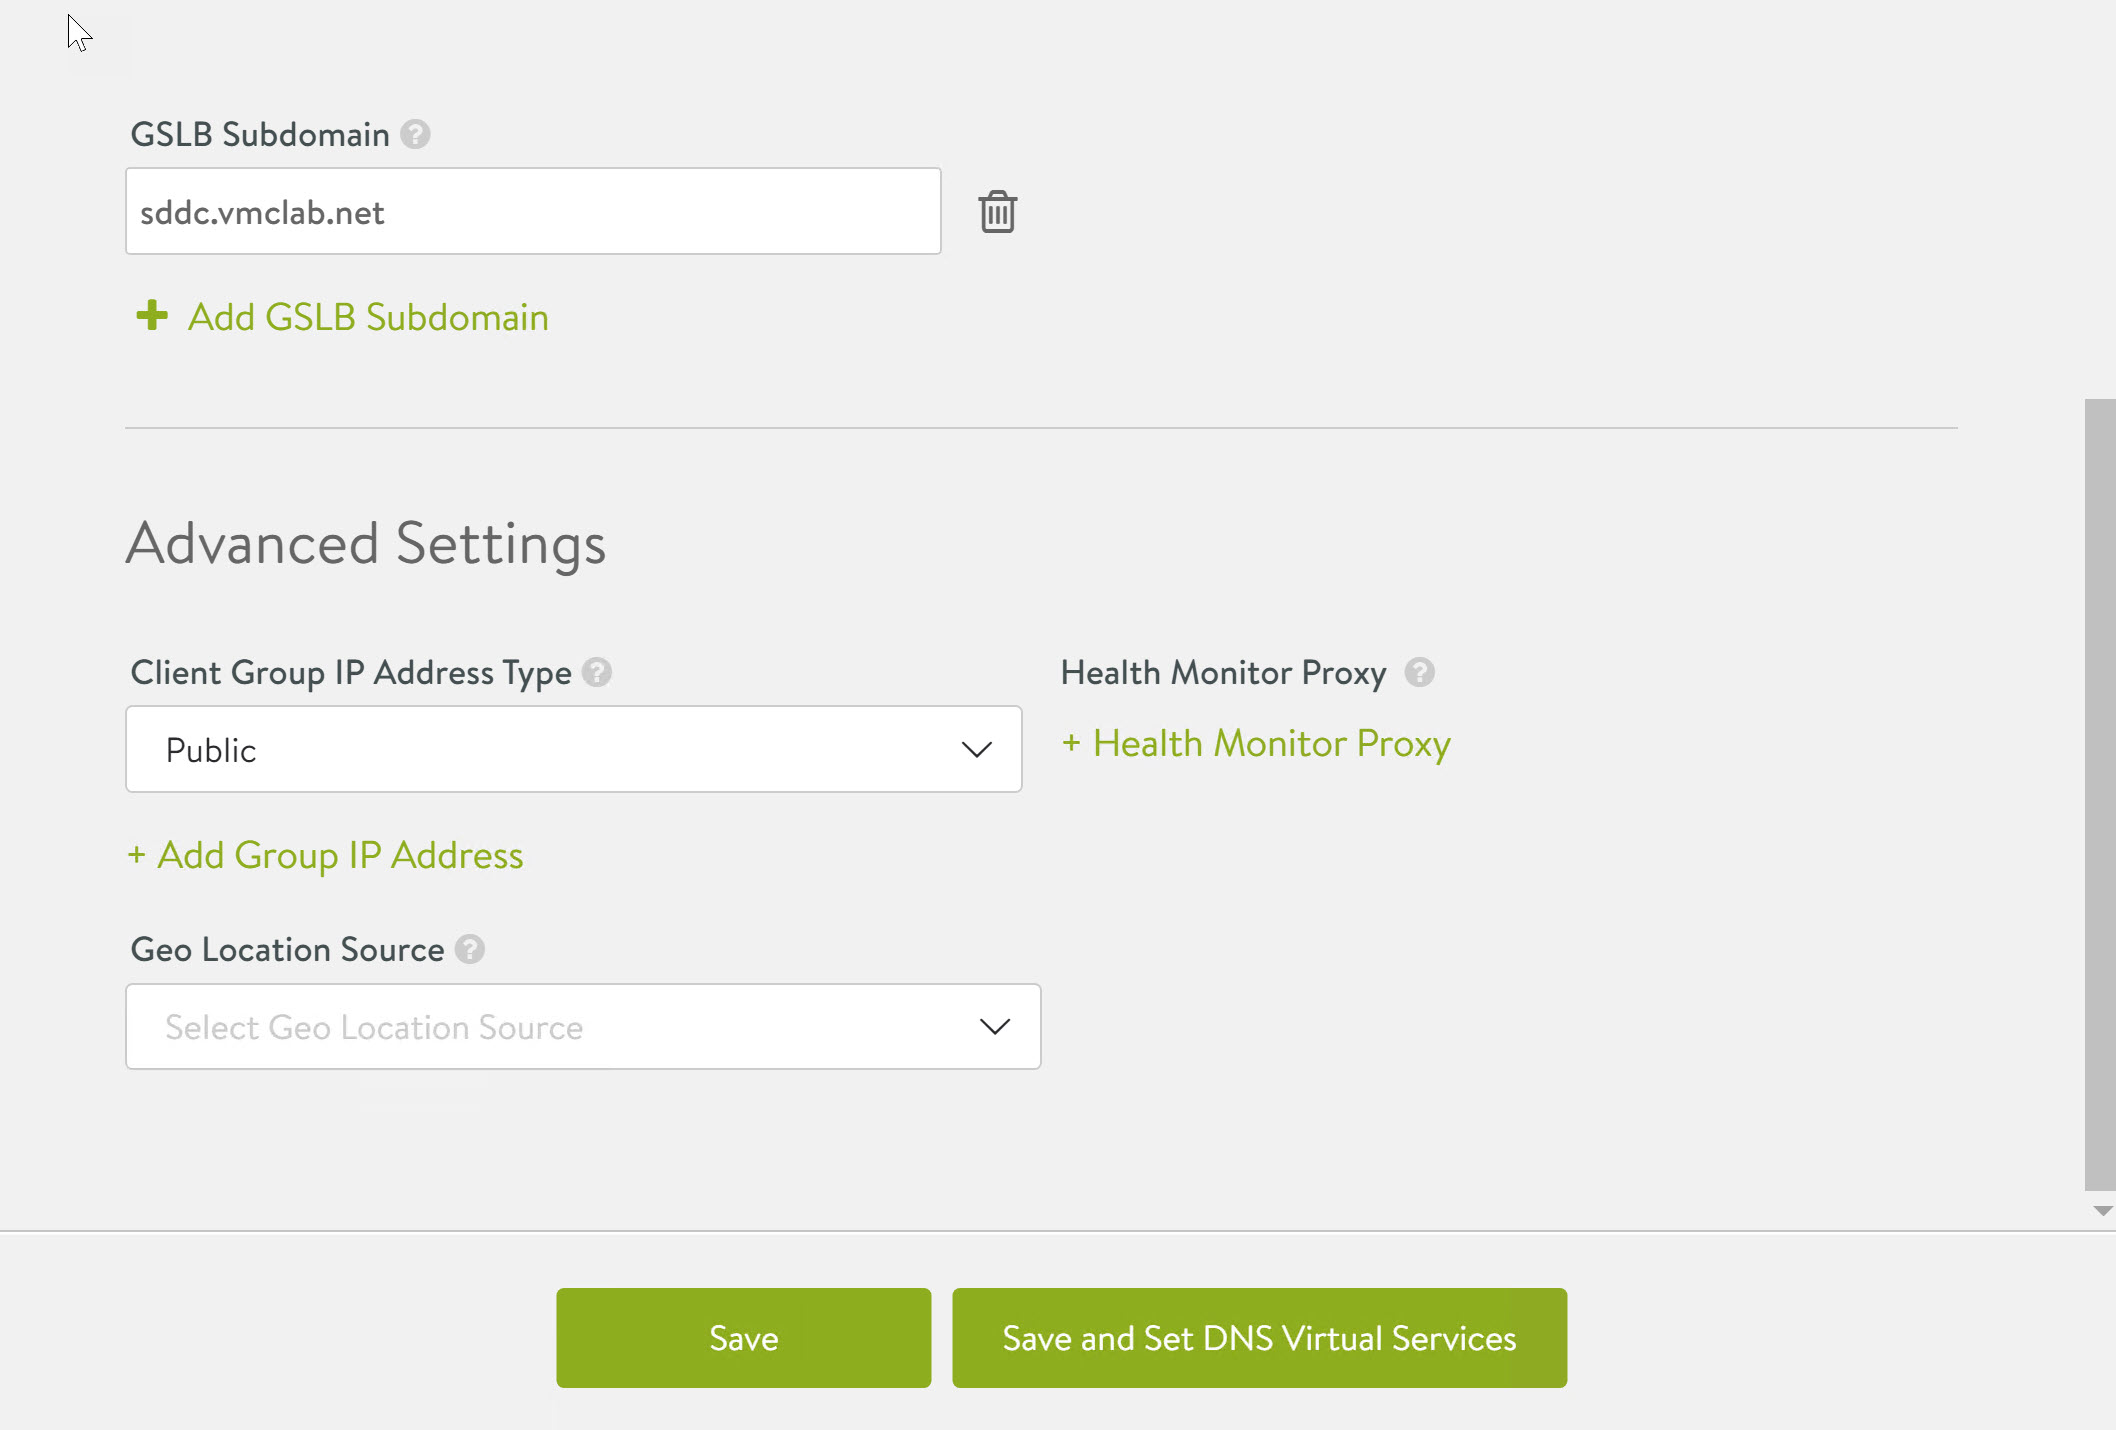Click help icon beside Client Group IP Address Type

(597, 672)
